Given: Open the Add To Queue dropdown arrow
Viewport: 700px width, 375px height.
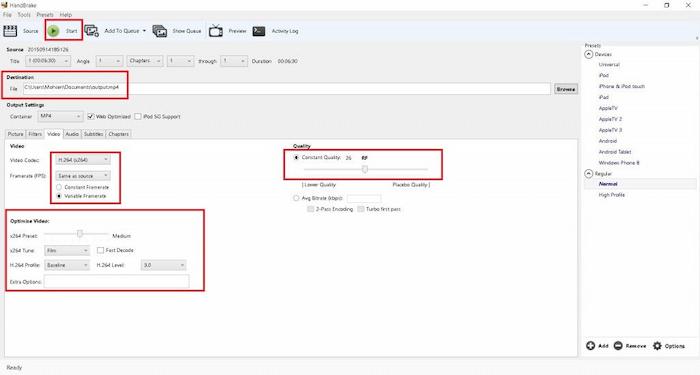Looking at the screenshot, I should (144, 31).
